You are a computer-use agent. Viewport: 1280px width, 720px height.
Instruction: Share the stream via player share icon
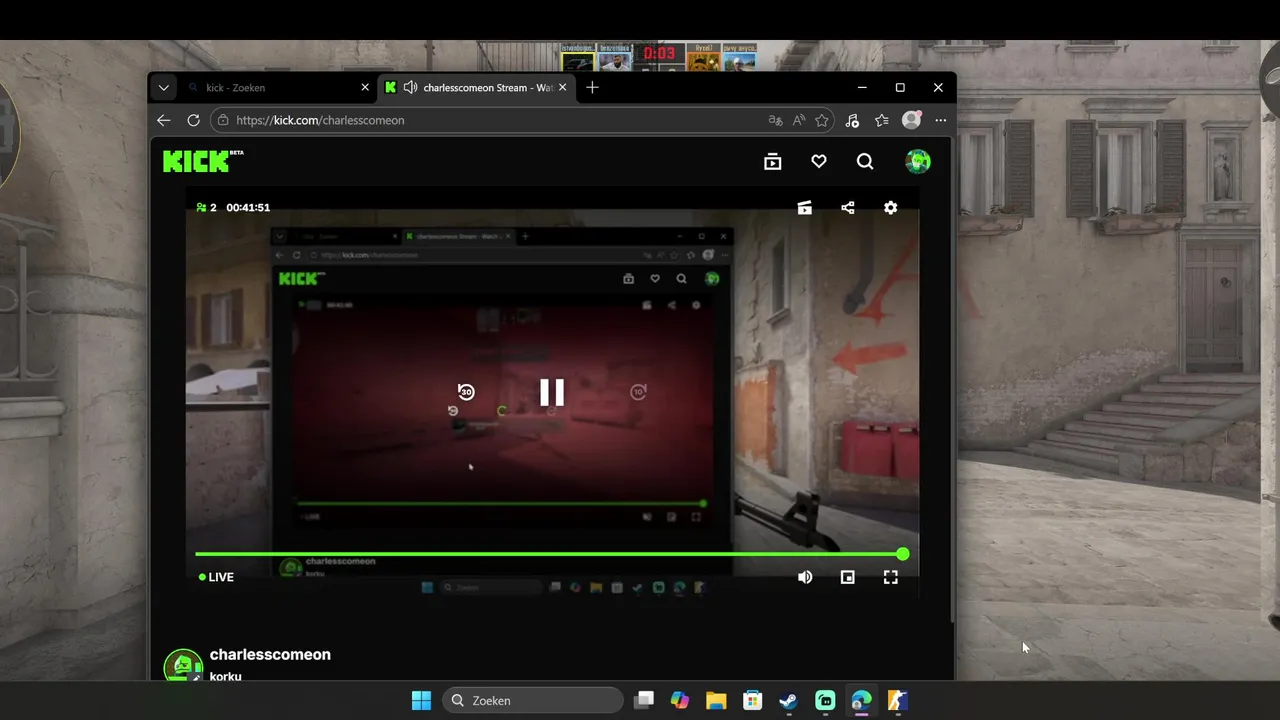[848, 208]
